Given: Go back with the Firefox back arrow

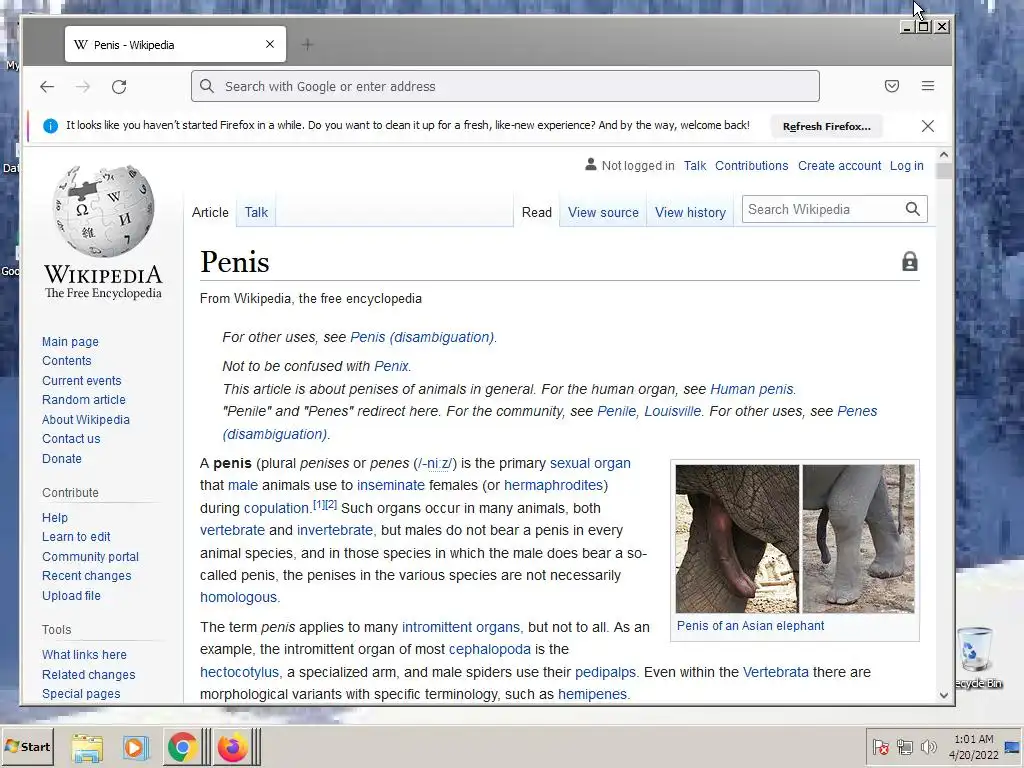Looking at the screenshot, I should pos(47,87).
